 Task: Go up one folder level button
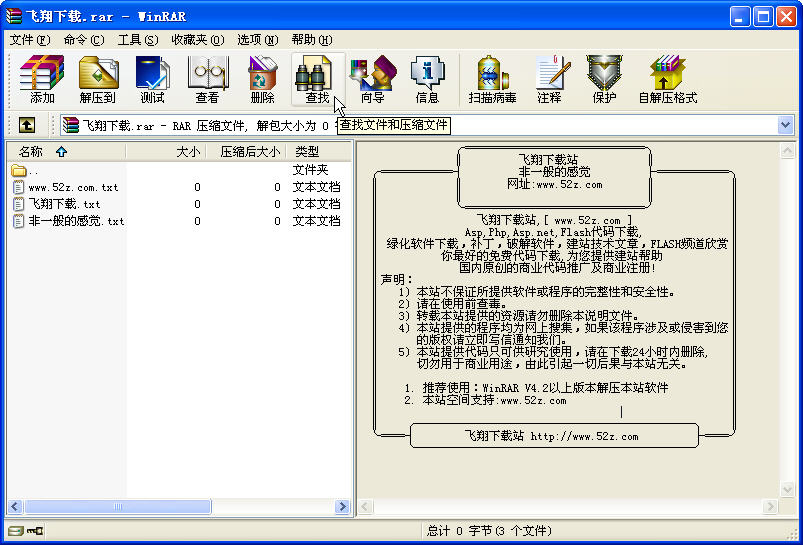pyautogui.click(x=27, y=125)
